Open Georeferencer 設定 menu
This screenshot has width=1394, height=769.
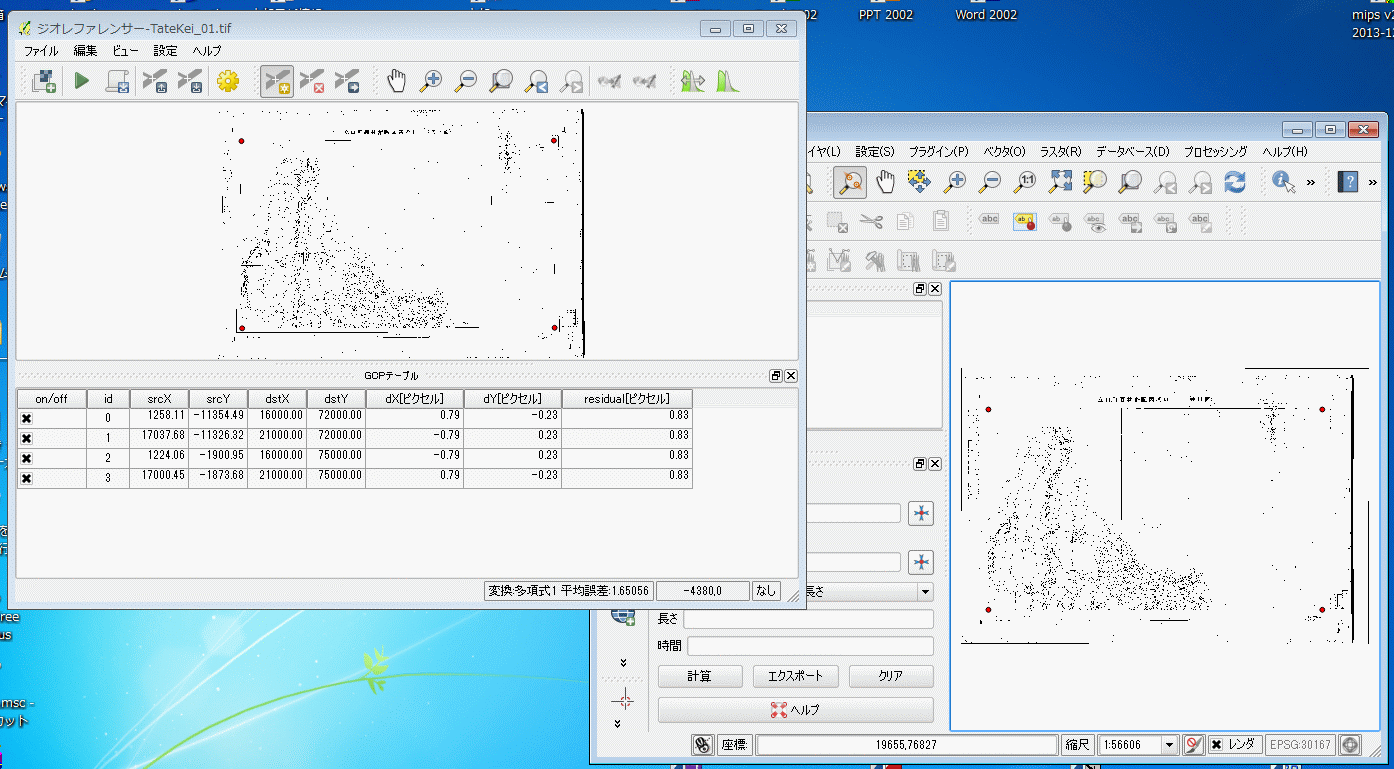point(165,51)
